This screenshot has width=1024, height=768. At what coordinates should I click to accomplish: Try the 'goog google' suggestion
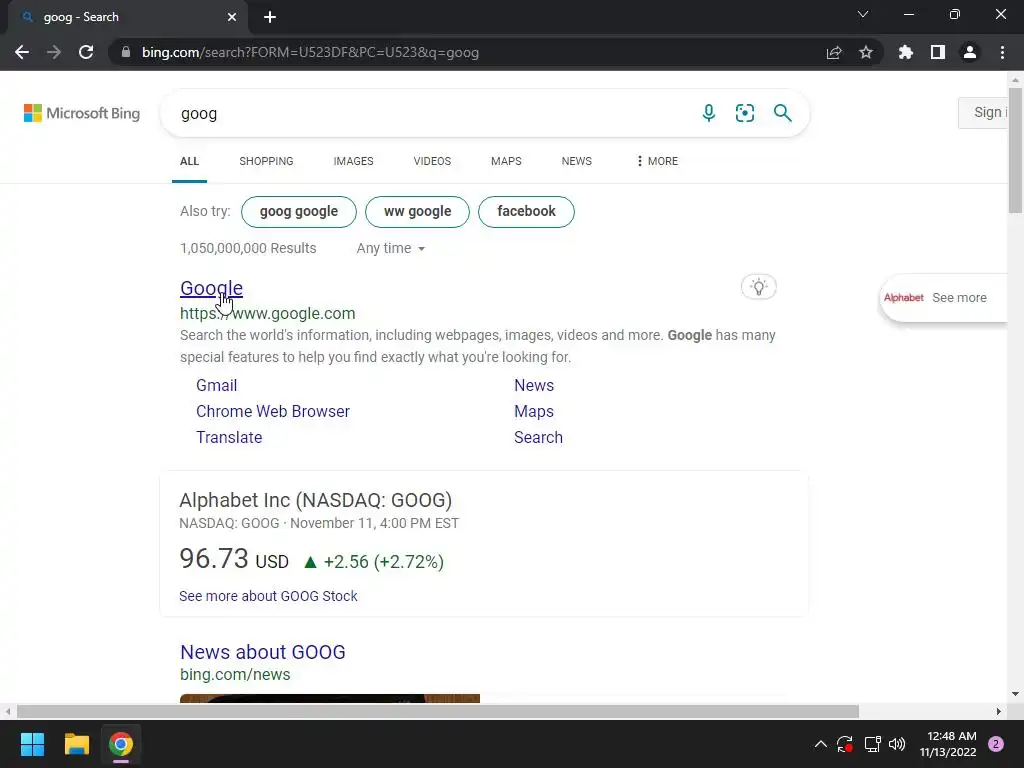pyautogui.click(x=299, y=212)
